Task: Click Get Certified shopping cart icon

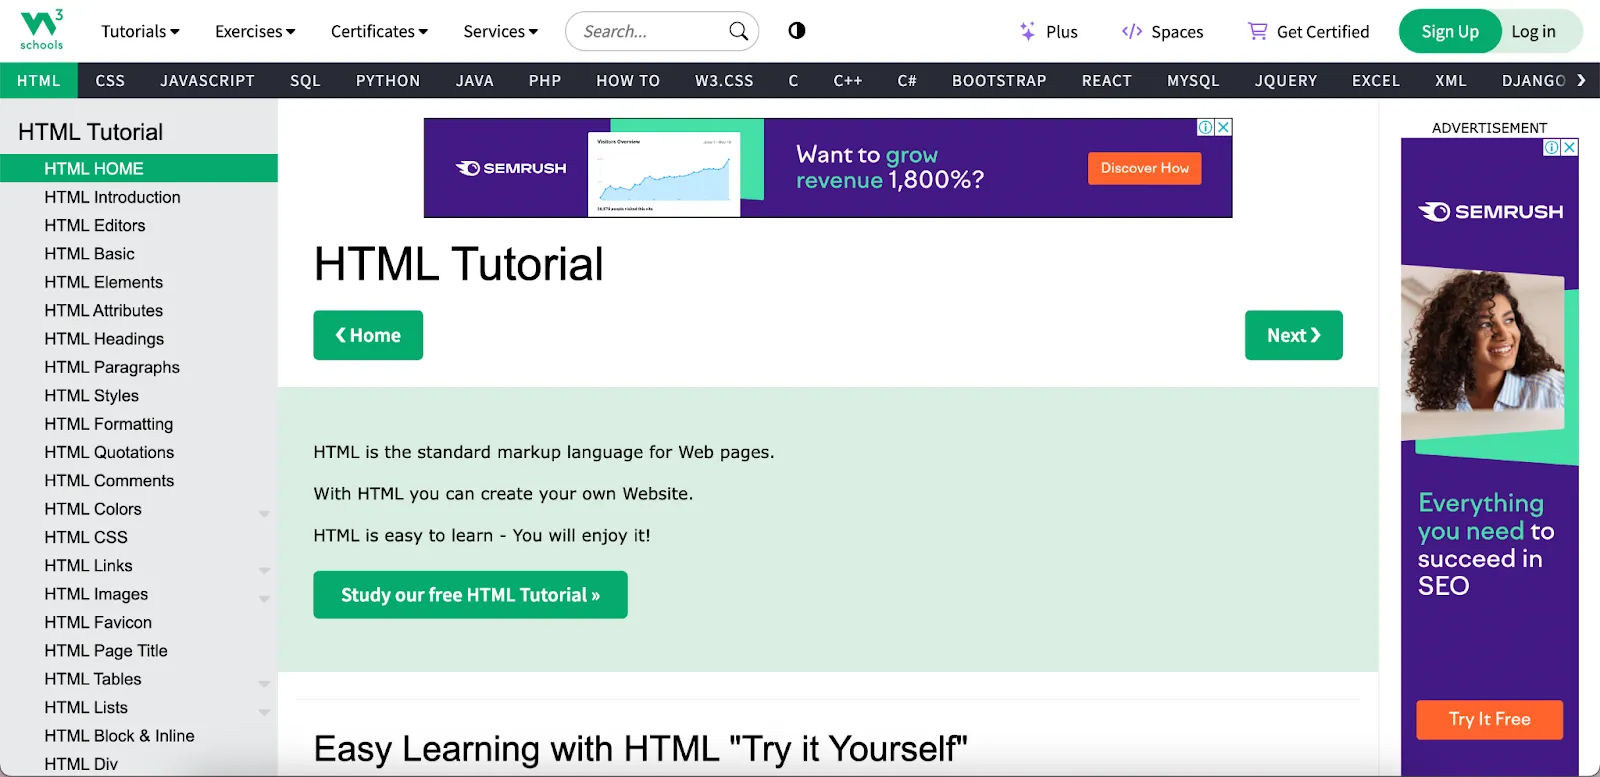Action: point(1257,31)
